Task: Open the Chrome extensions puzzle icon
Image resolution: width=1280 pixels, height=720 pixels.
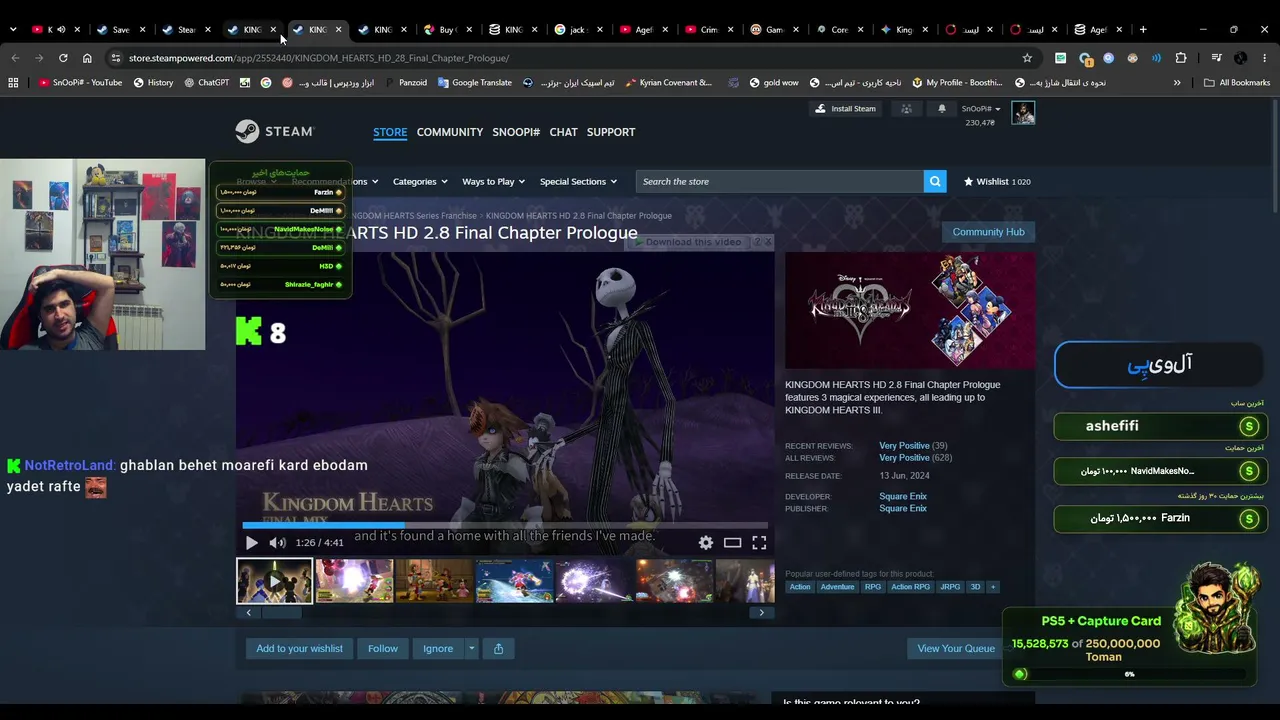Action: [1181, 58]
